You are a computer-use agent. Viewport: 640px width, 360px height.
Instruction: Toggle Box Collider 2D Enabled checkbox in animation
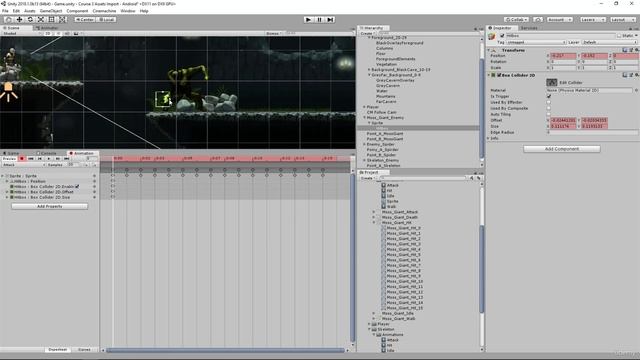pos(77,187)
